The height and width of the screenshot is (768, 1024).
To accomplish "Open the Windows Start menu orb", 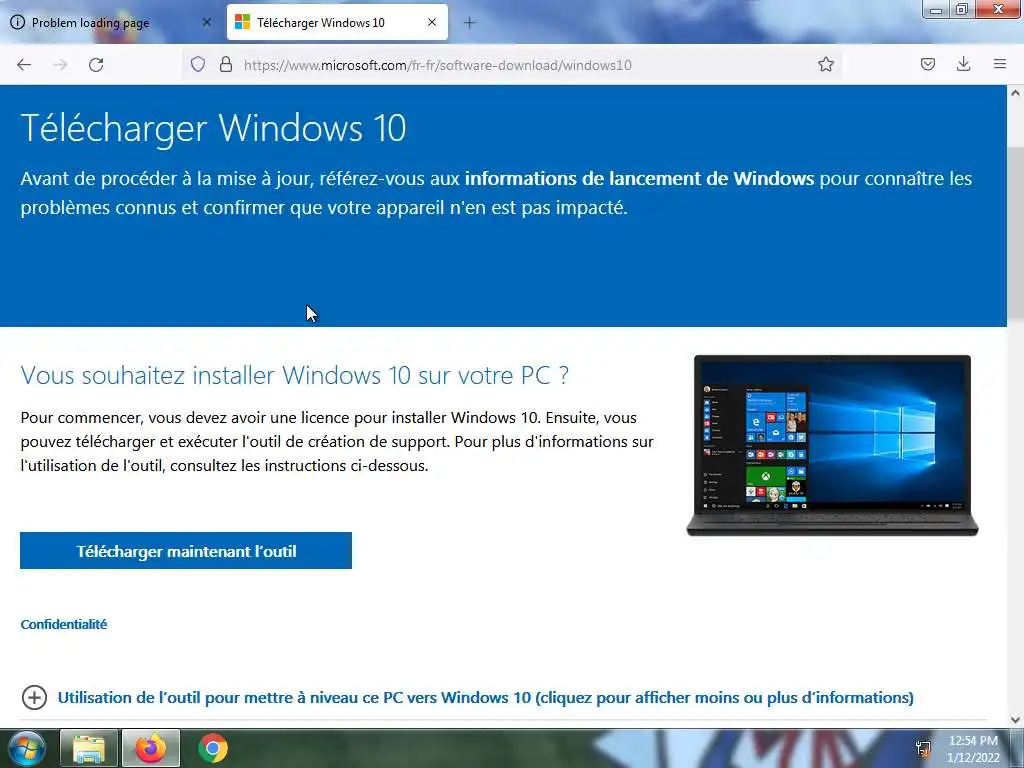I will pos(27,748).
